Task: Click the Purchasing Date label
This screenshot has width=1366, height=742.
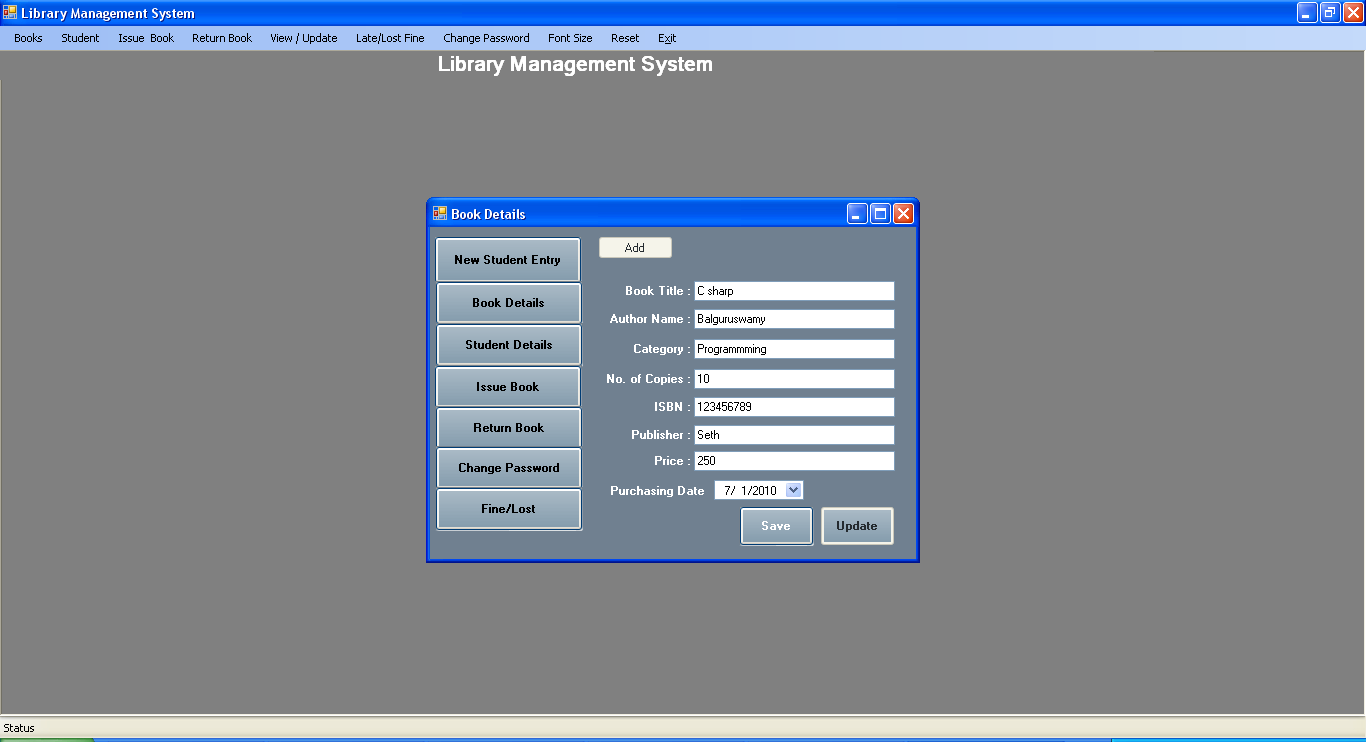Action: coord(657,491)
